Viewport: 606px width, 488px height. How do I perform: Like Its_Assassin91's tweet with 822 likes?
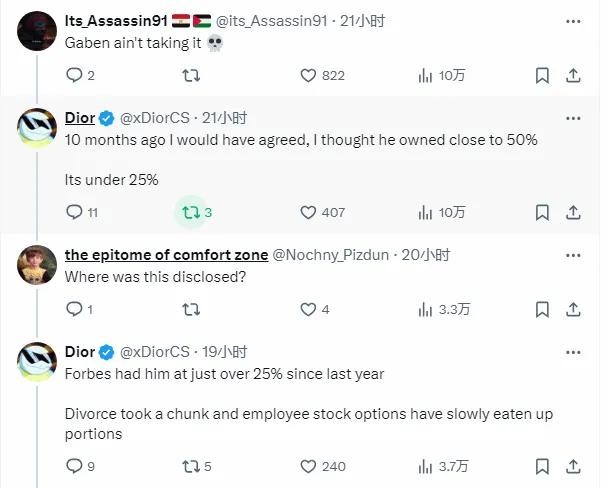[309, 75]
